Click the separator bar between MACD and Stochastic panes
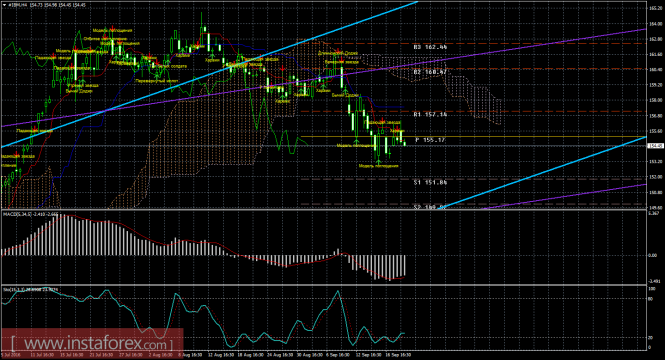The width and height of the screenshot is (665, 360). pyautogui.click(x=323, y=285)
